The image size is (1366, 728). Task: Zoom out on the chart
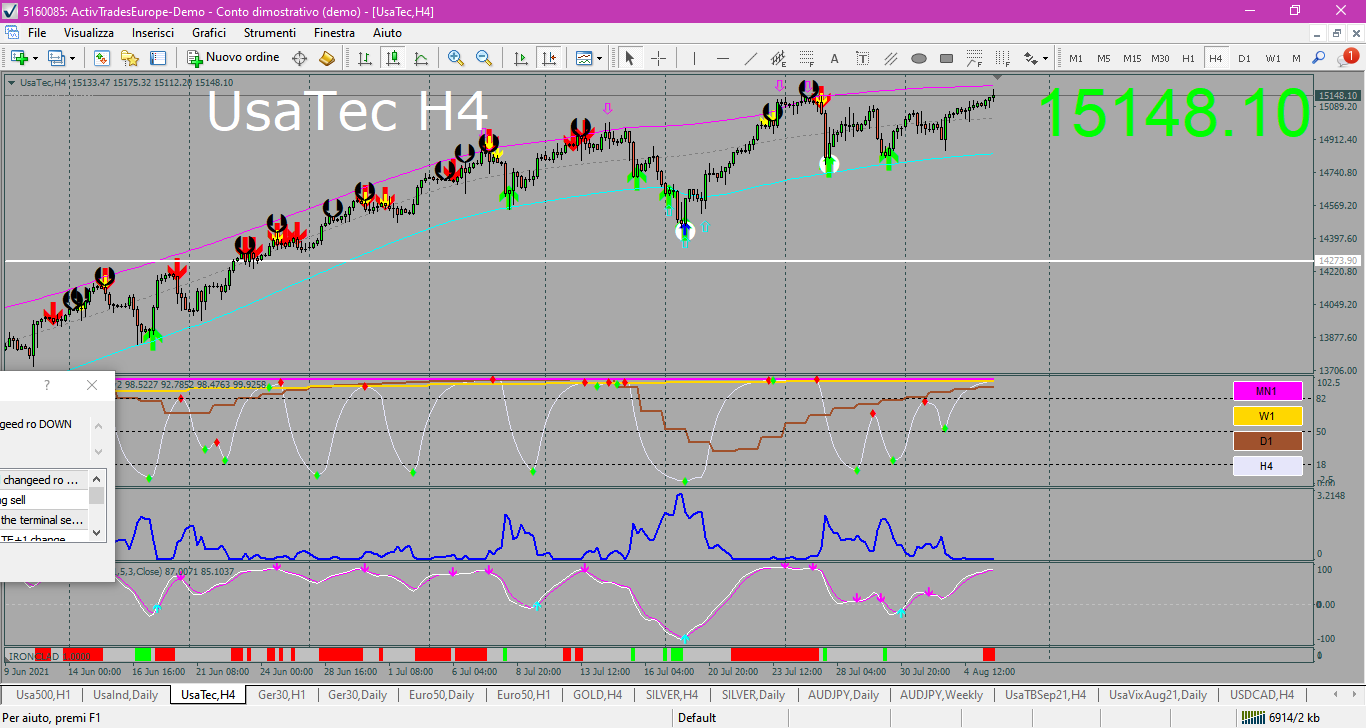[484, 58]
